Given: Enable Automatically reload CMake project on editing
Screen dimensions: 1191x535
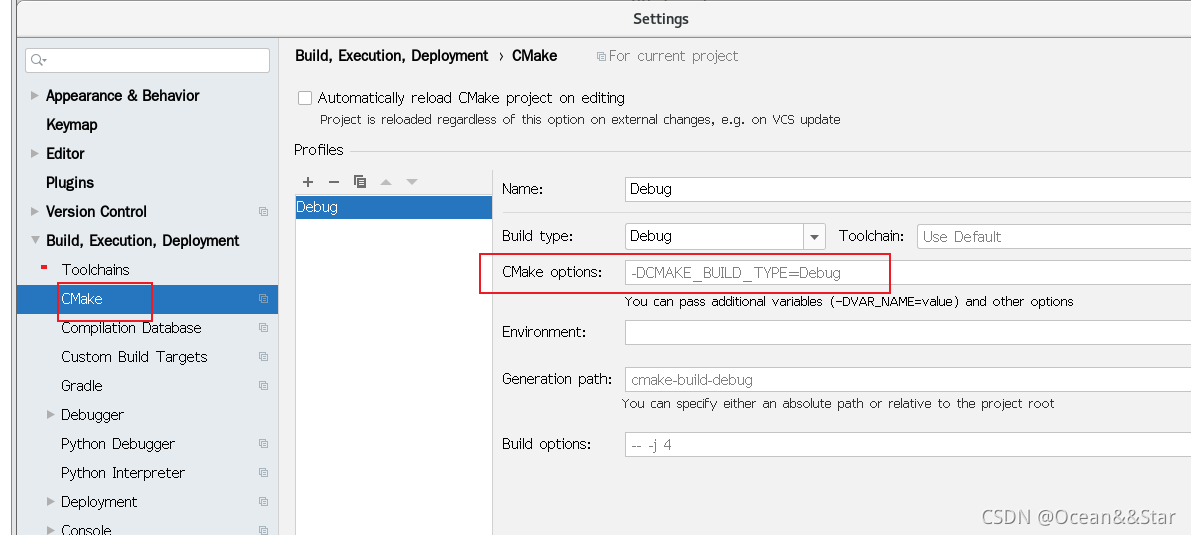Looking at the screenshot, I should [x=305, y=98].
